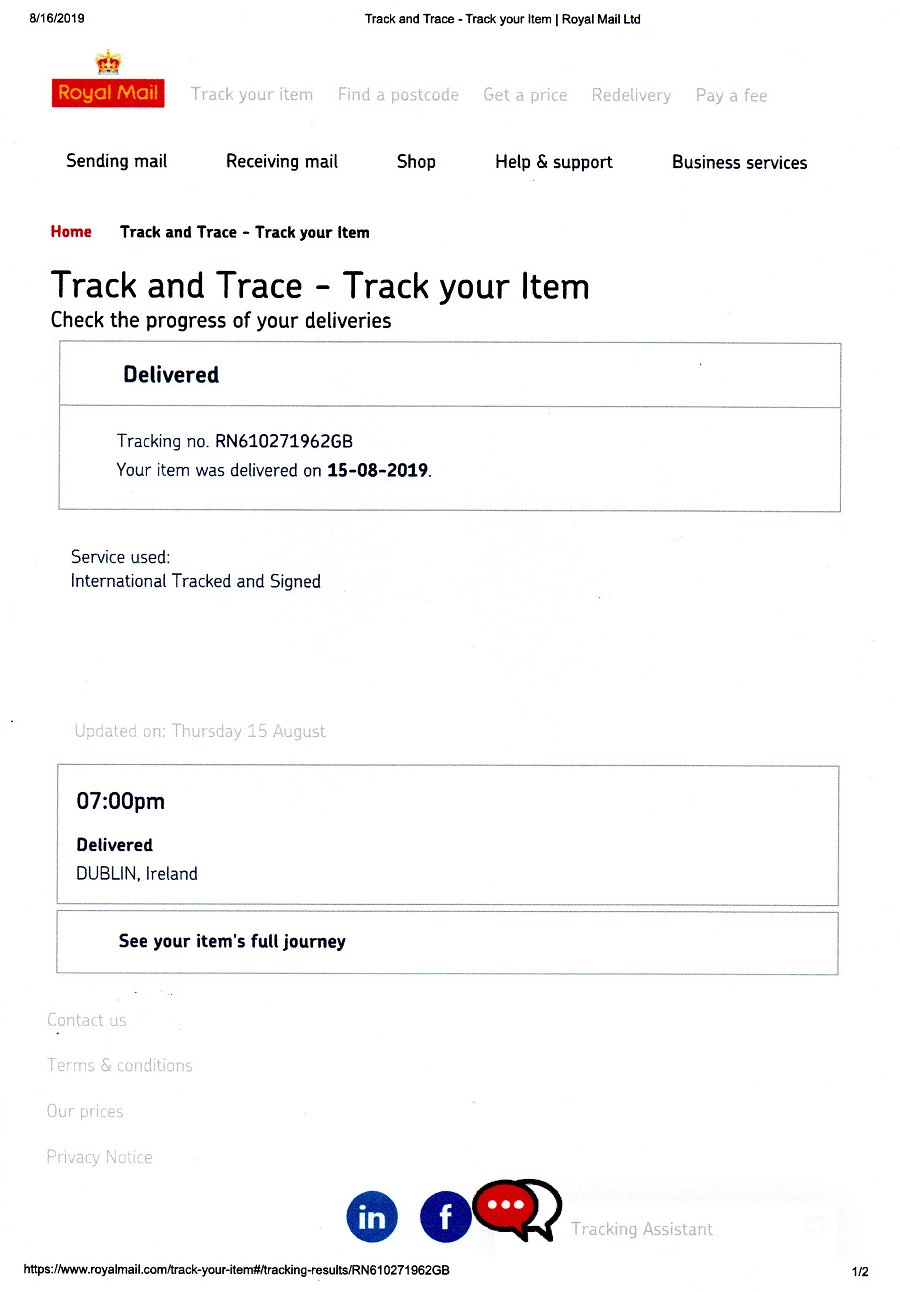
Task: Click the Pay a fee link
Action: click(x=731, y=96)
